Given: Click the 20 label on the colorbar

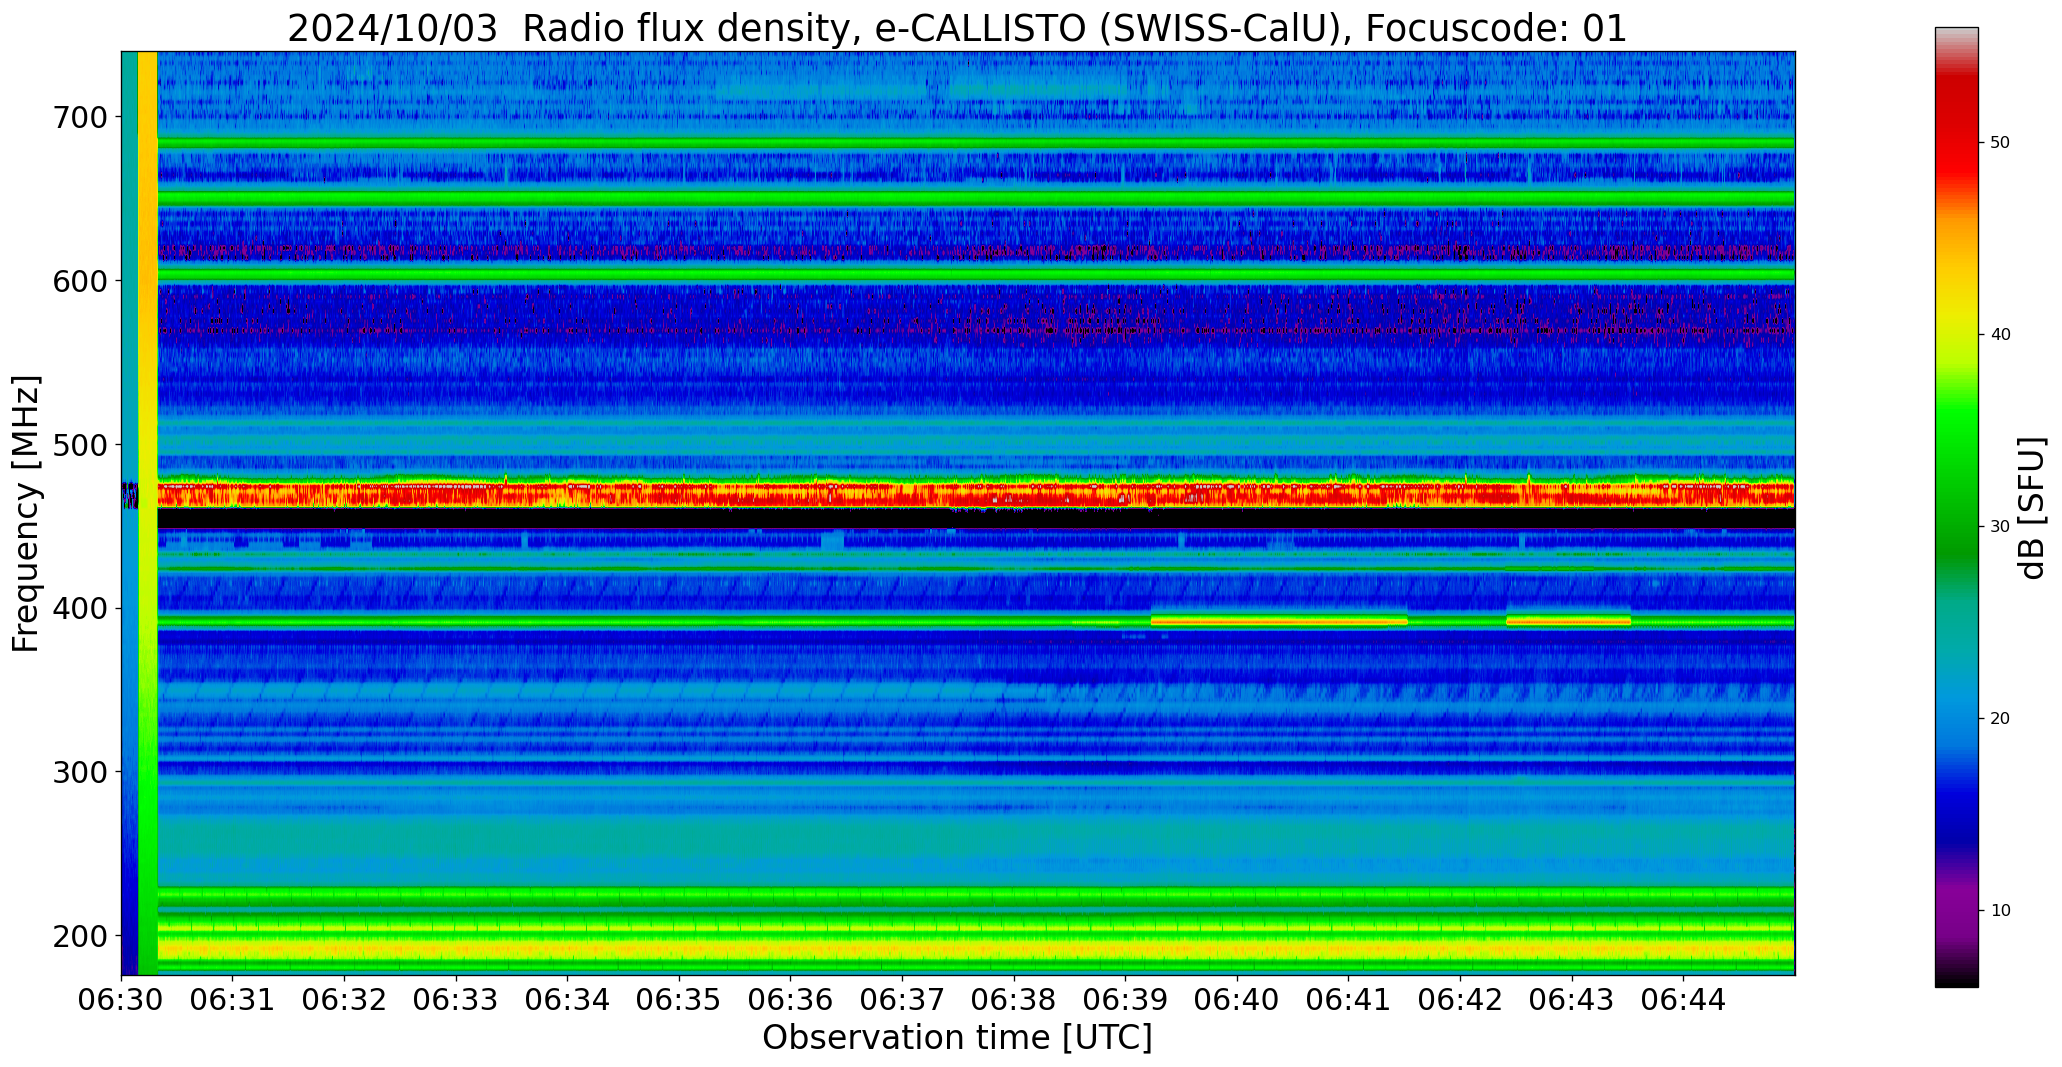Looking at the screenshot, I should pos(2000,718).
